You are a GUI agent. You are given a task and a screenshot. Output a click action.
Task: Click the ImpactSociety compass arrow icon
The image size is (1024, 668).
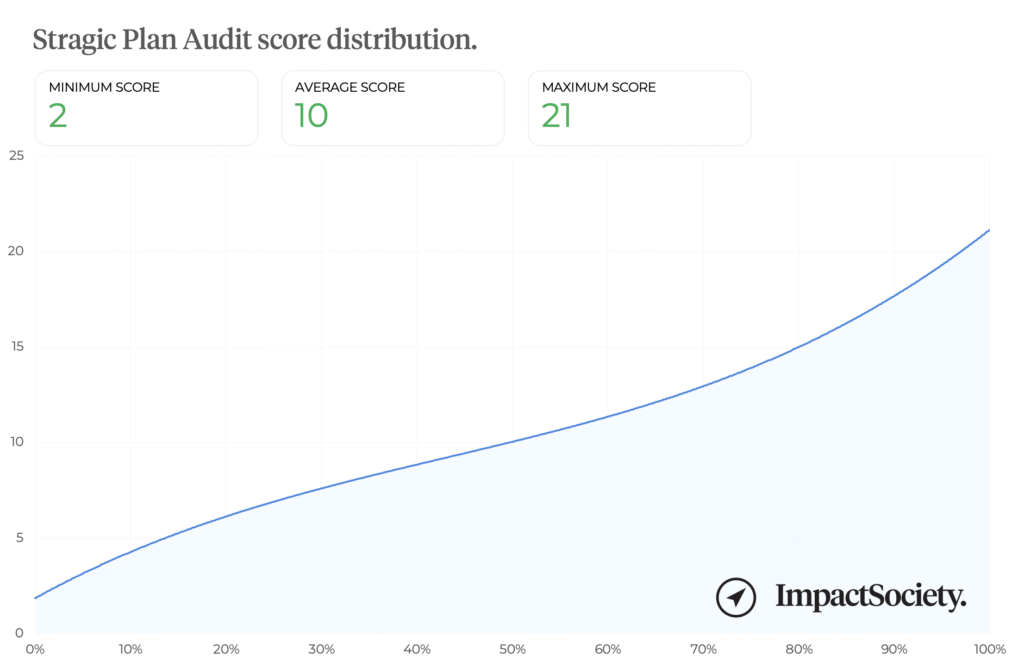pyautogui.click(x=736, y=597)
